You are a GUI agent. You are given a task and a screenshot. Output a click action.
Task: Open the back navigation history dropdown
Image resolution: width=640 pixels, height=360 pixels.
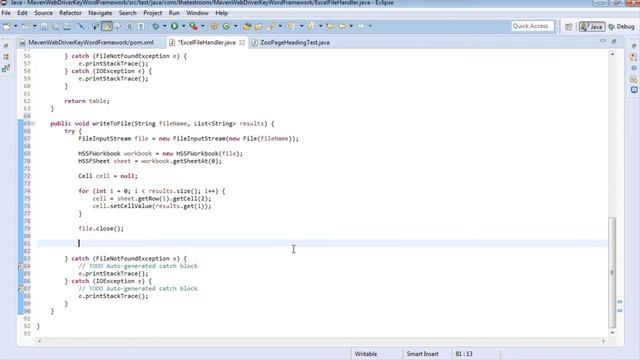351,27
